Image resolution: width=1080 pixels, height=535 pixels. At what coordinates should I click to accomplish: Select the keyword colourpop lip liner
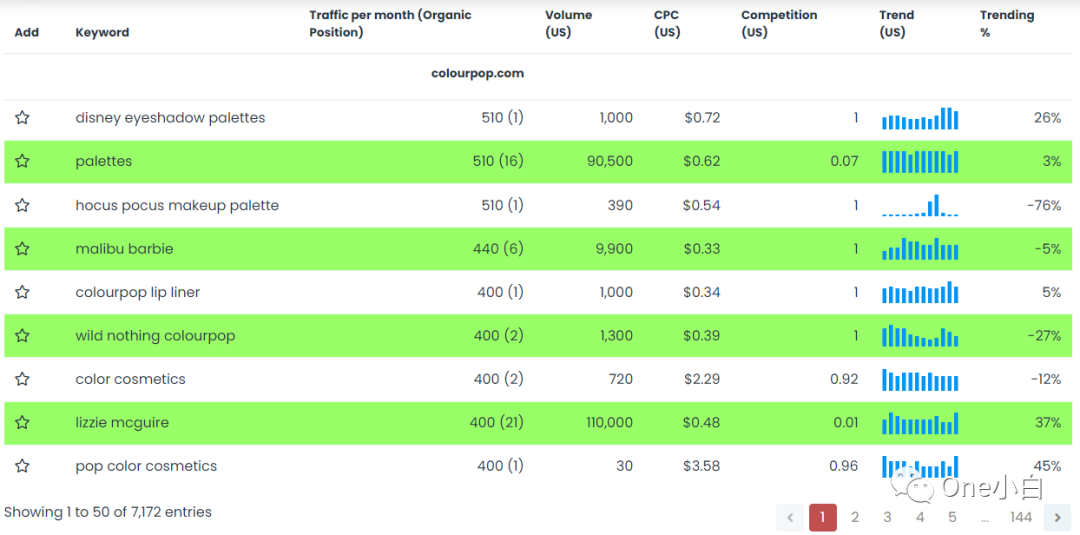137,292
